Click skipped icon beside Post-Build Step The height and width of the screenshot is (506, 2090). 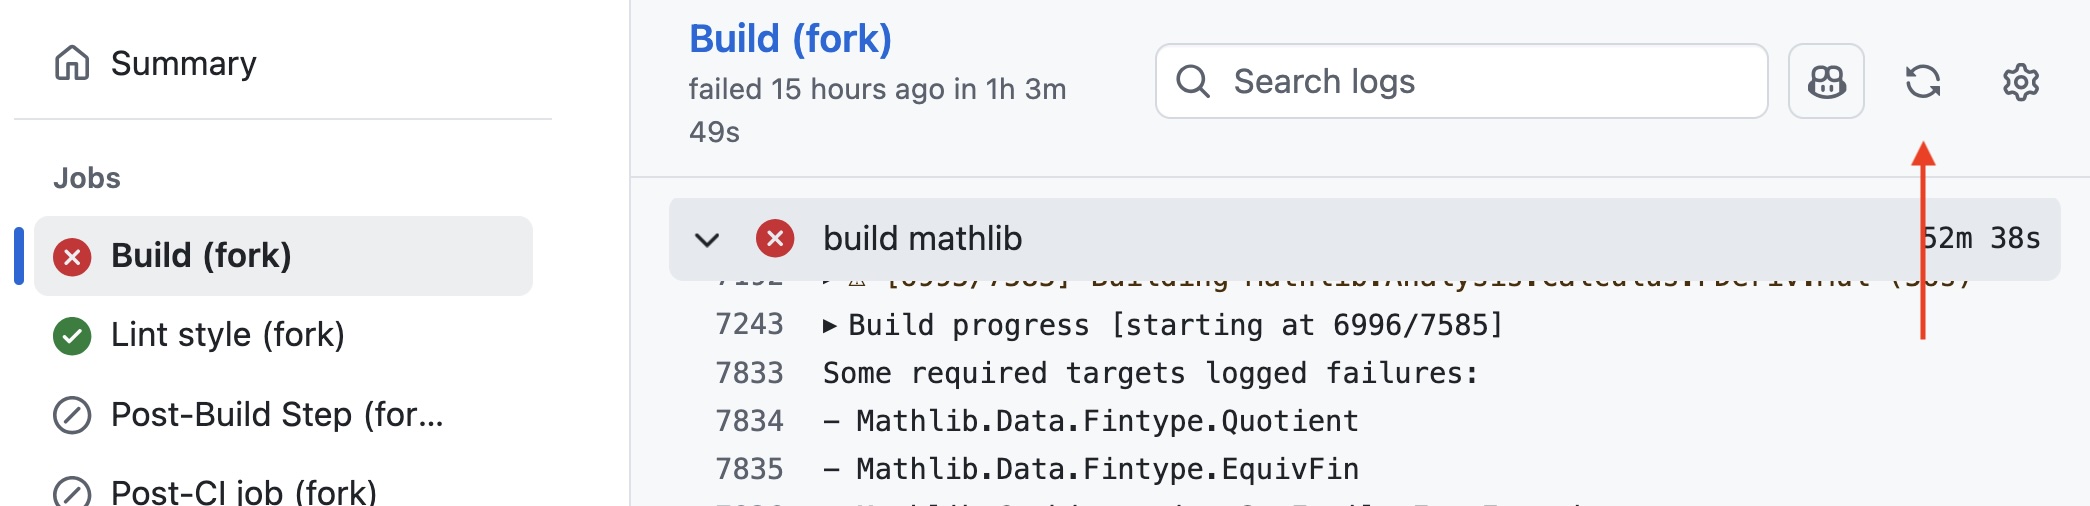click(x=72, y=415)
